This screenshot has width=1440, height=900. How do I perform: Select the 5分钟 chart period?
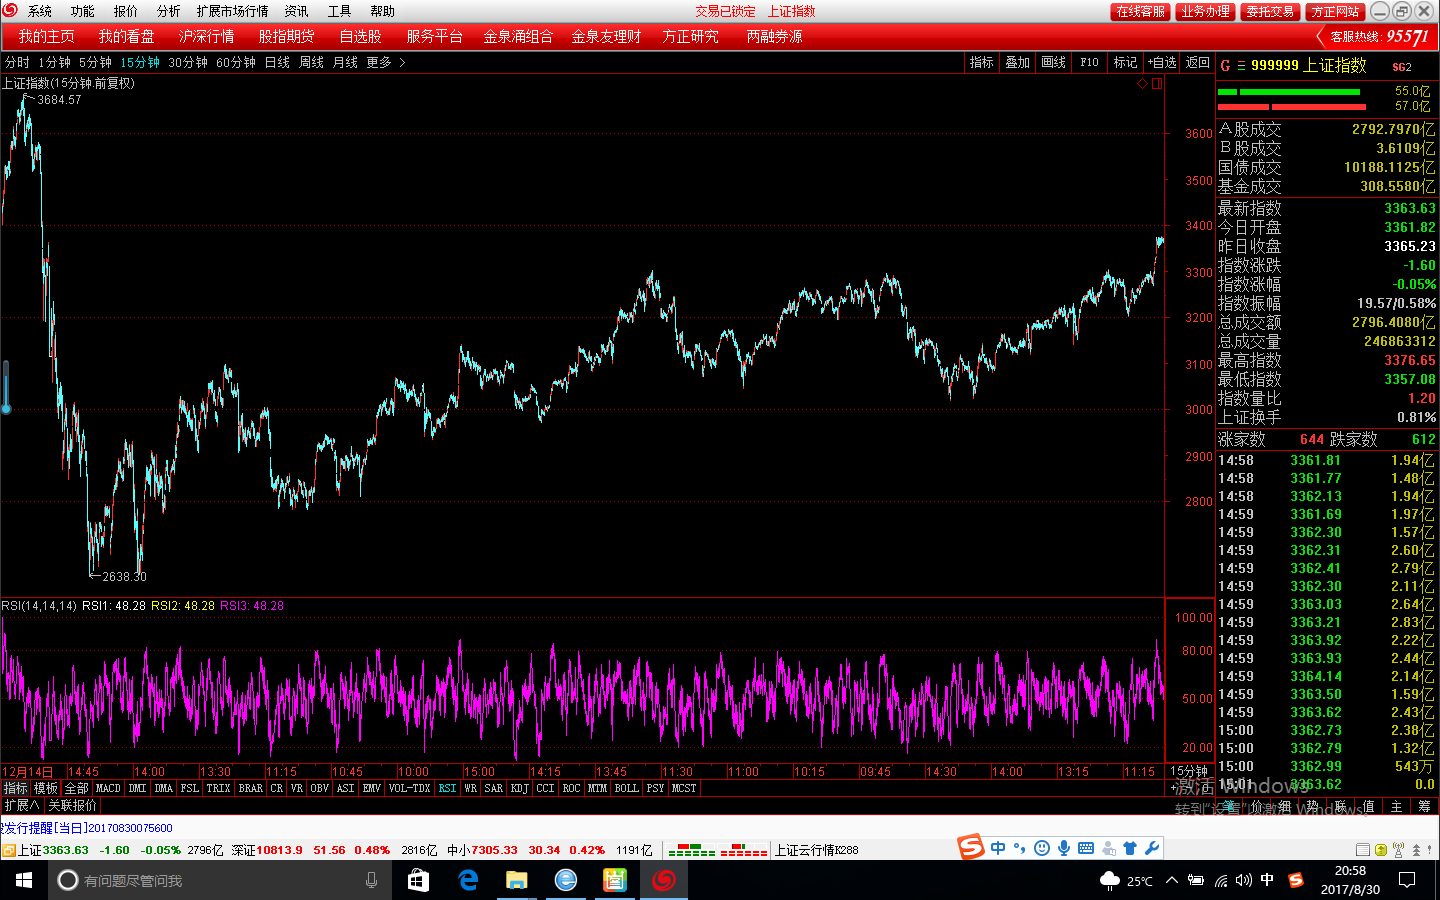pos(96,62)
